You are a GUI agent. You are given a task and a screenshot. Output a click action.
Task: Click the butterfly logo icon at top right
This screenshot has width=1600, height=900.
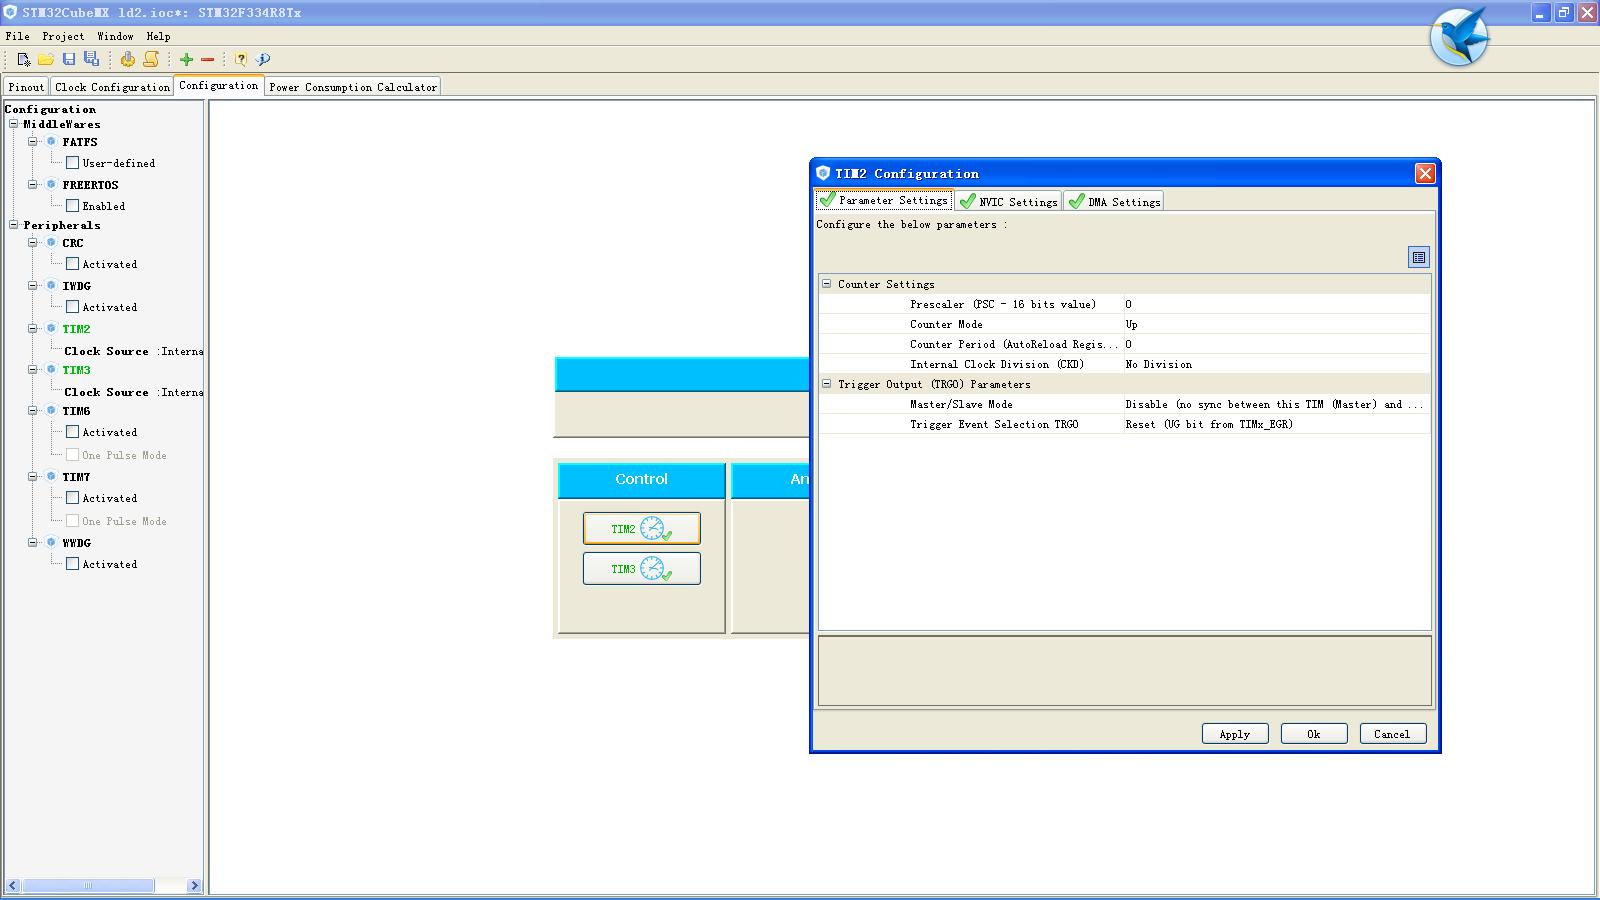pyautogui.click(x=1459, y=37)
